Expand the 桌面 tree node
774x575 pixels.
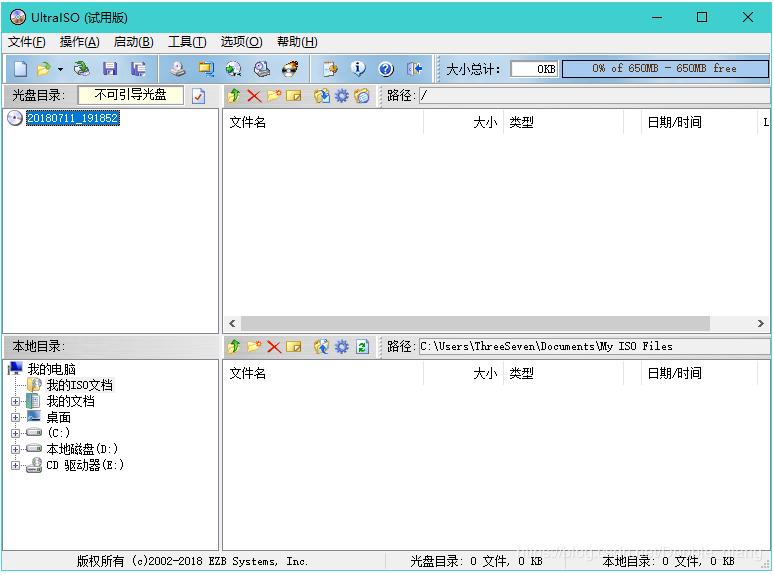tap(15, 418)
